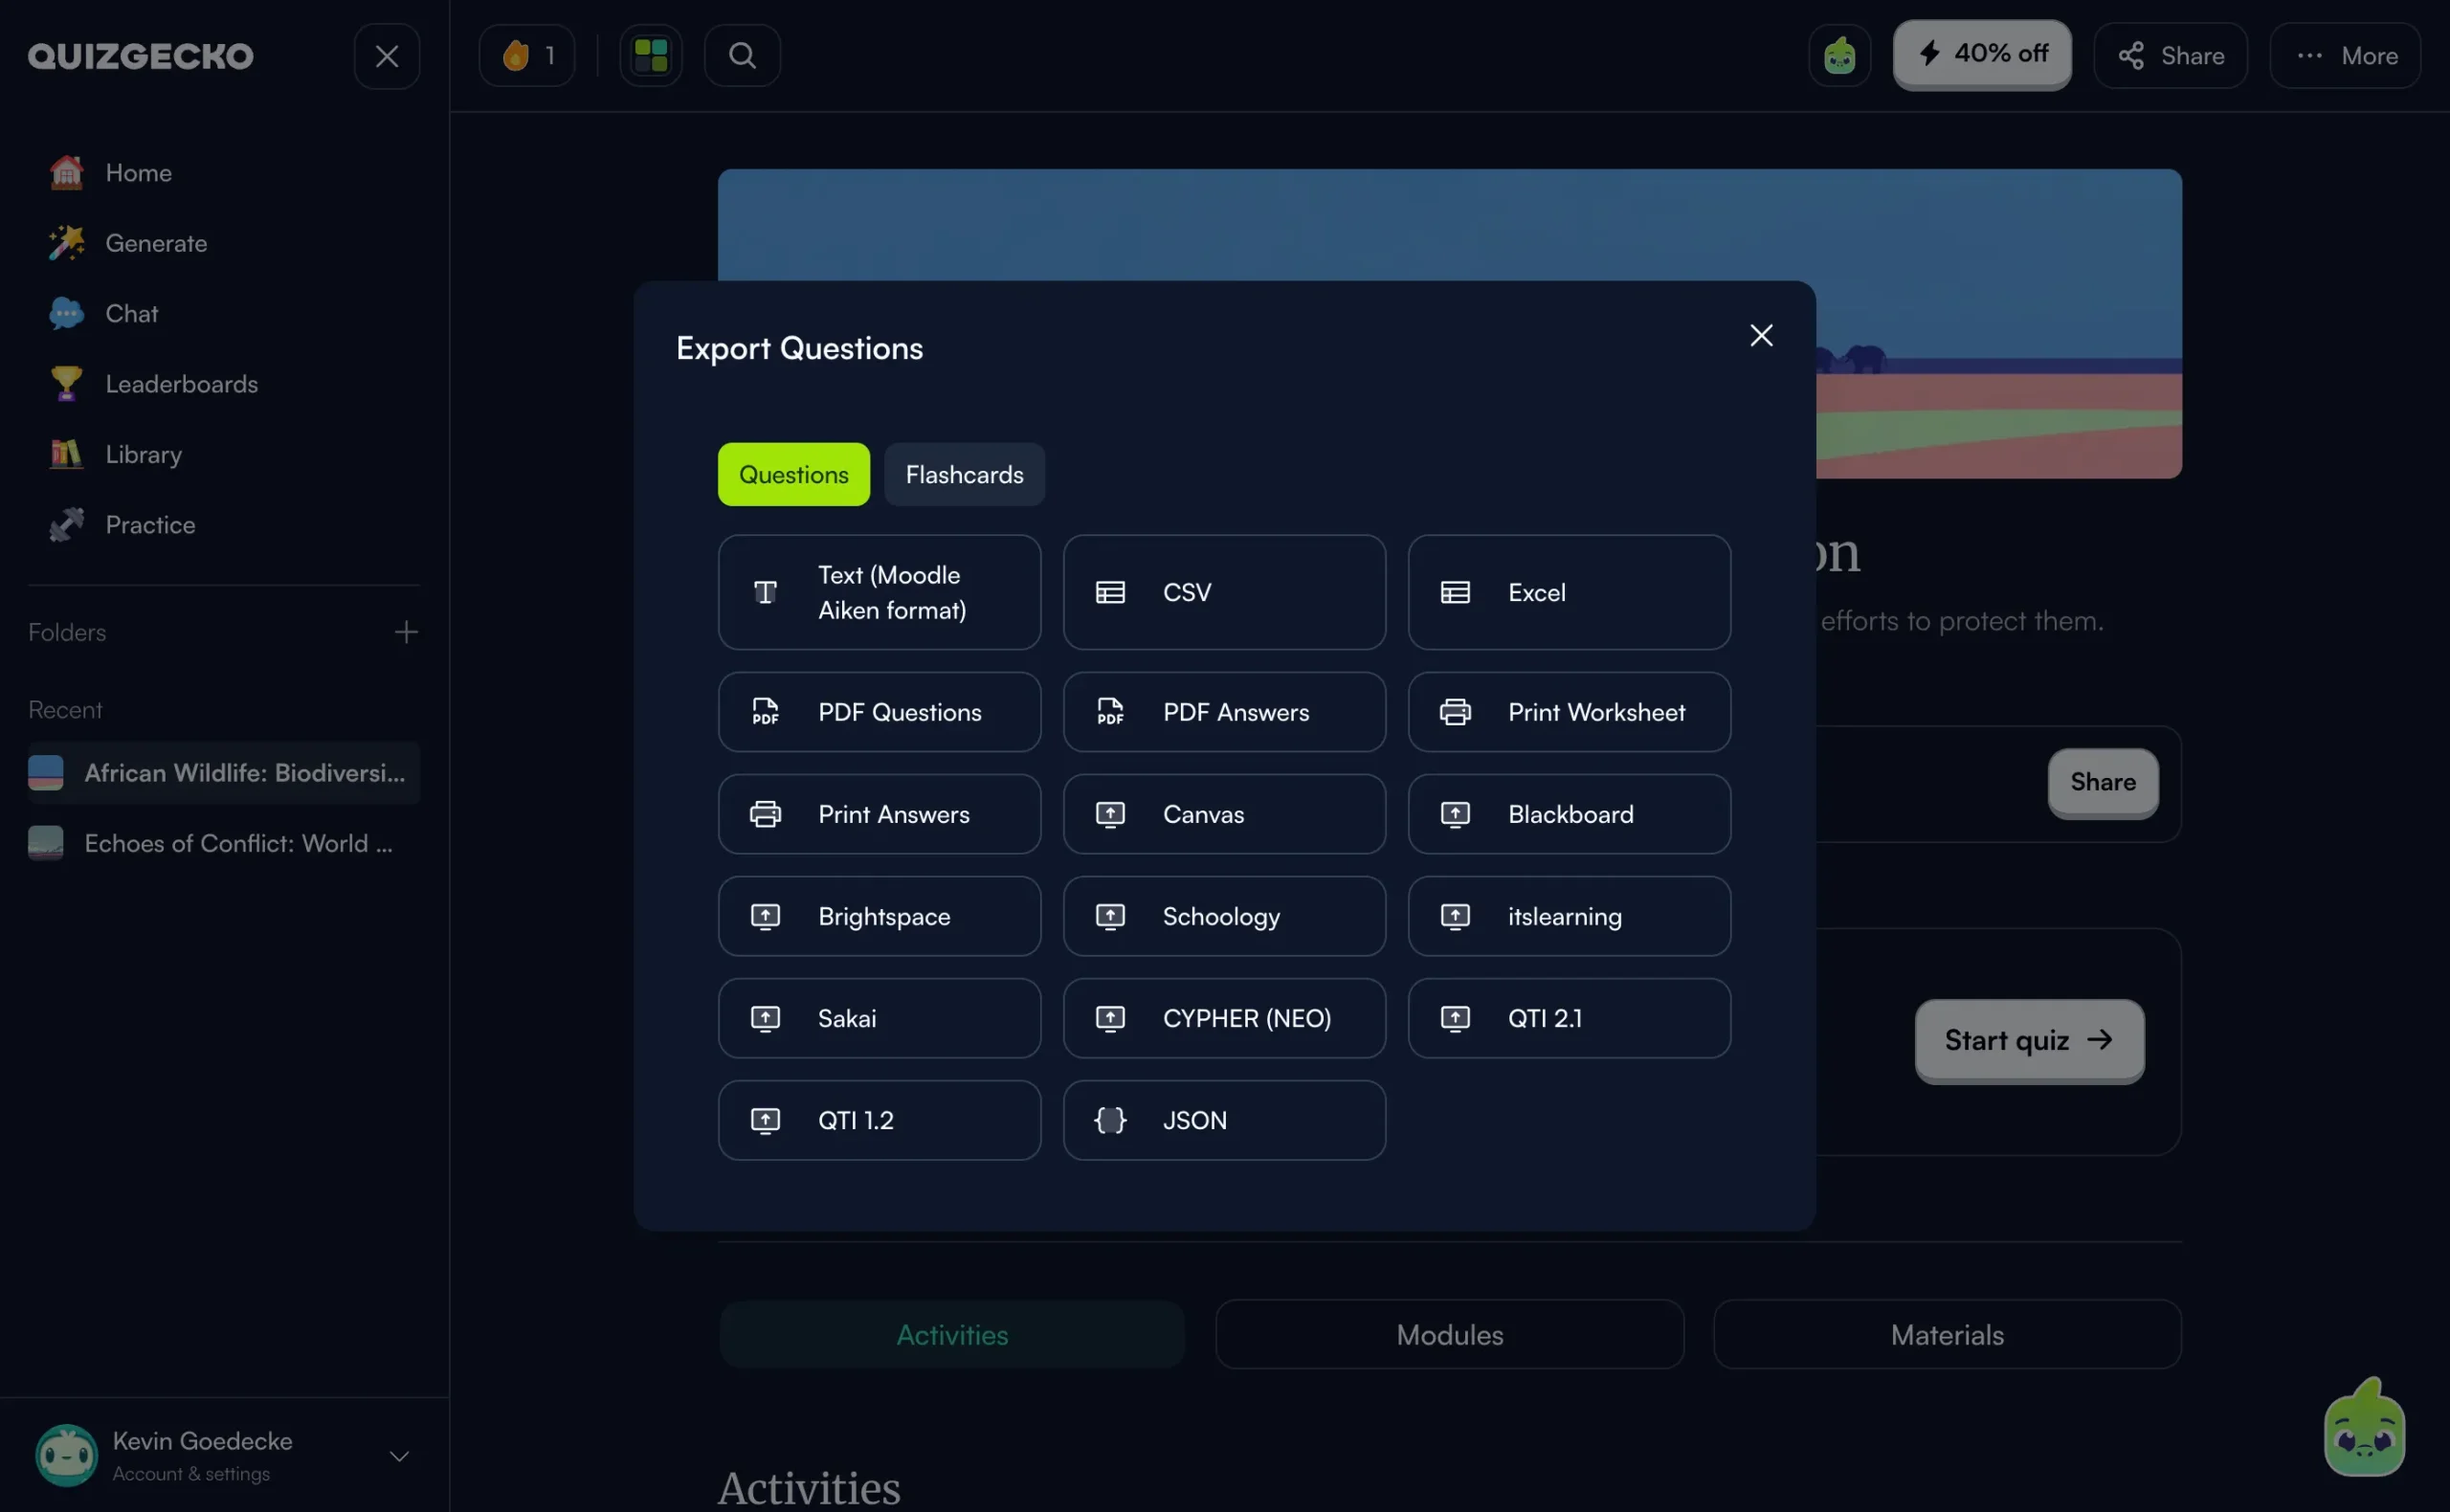The width and height of the screenshot is (2450, 1512).
Task: Export to Canvas
Action: pyautogui.click(x=1224, y=814)
